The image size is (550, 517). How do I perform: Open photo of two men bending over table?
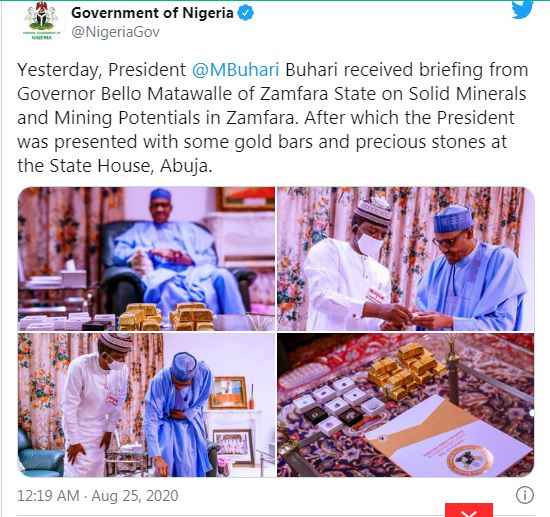(x=146, y=405)
